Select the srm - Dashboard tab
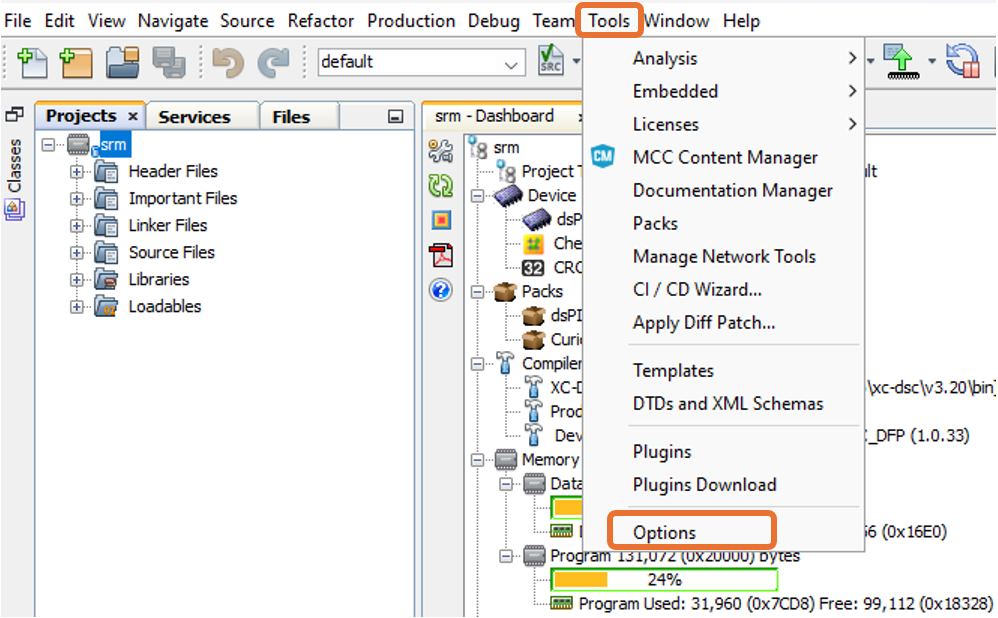This screenshot has width=998, height=618. pyautogui.click(x=494, y=116)
